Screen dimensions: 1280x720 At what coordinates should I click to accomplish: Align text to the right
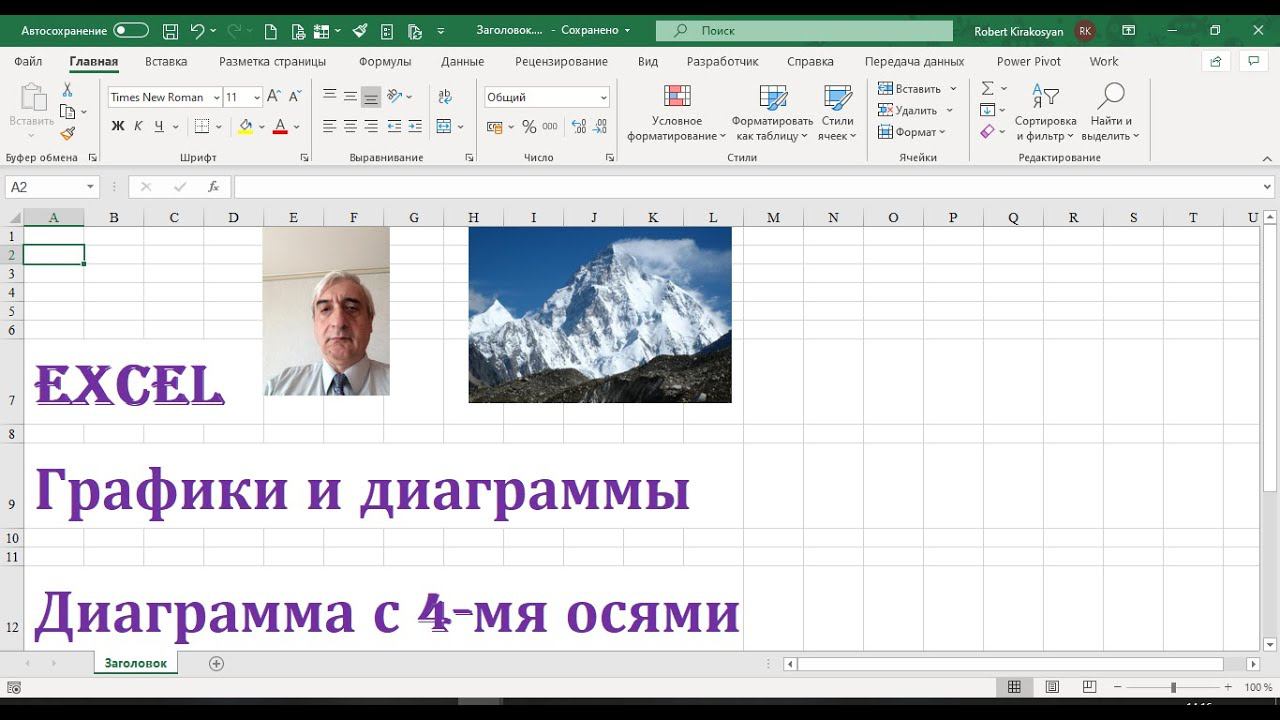(371, 126)
